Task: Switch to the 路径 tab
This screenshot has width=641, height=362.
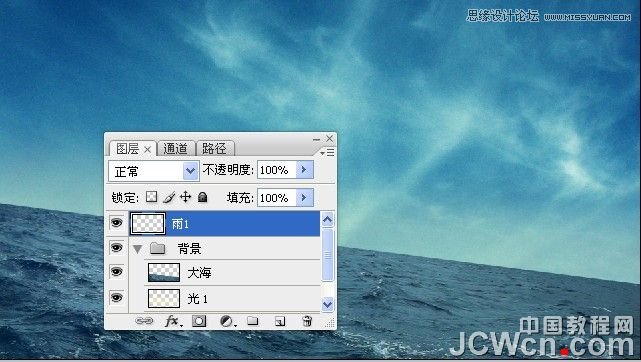Action: point(214,149)
